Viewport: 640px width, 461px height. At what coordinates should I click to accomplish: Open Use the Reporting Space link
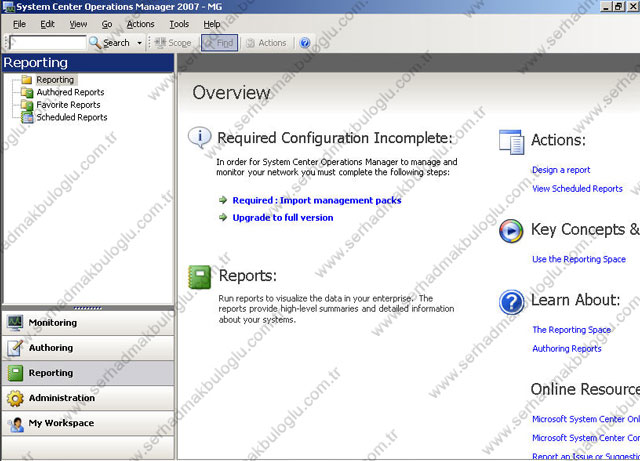click(579, 259)
